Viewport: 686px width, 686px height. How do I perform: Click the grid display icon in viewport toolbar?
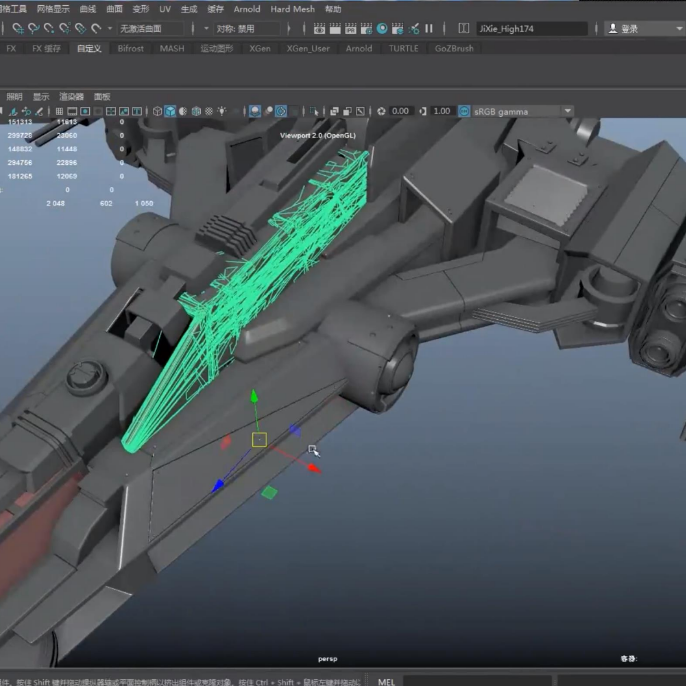(x=60, y=111)
